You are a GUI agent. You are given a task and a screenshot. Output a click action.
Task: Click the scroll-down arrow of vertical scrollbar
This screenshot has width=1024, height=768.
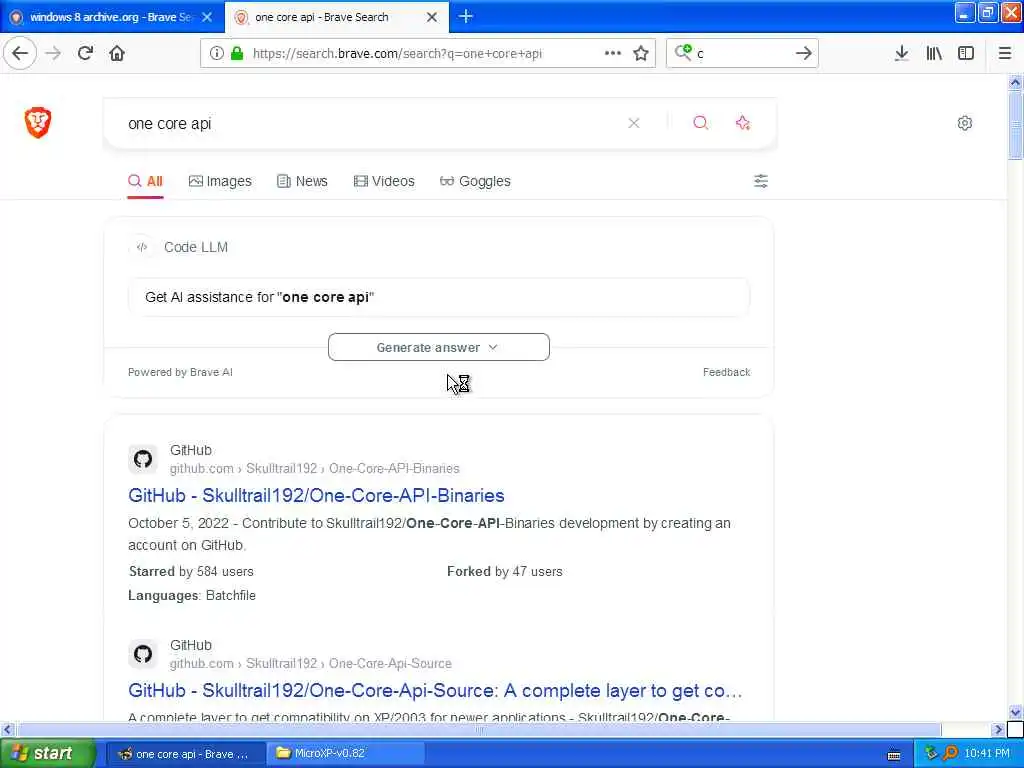click(1015, 712)
